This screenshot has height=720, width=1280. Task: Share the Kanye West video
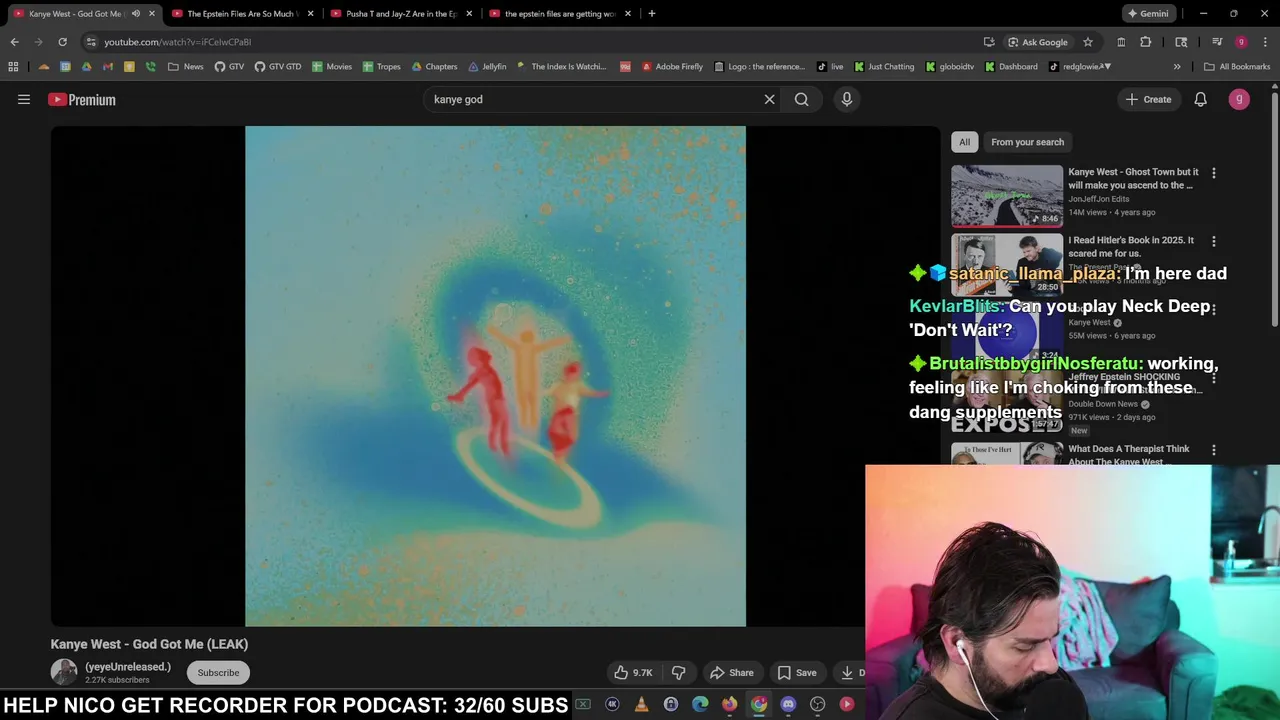tap(731, 673)
